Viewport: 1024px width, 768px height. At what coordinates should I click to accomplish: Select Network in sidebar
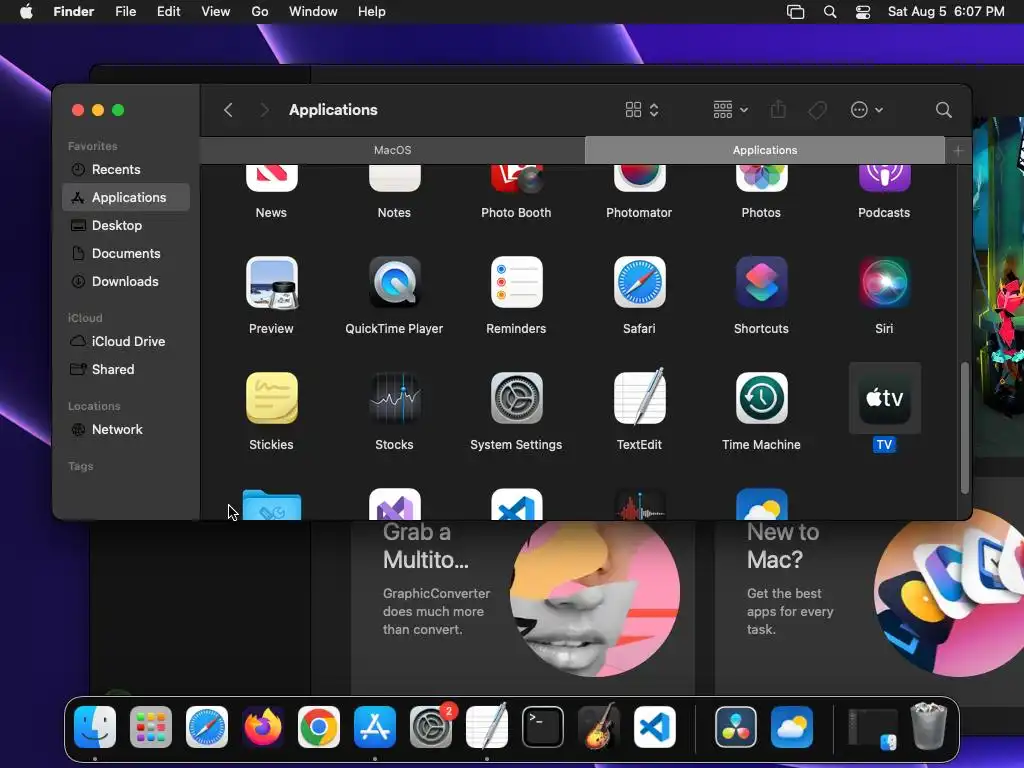[x=126, y=430]
